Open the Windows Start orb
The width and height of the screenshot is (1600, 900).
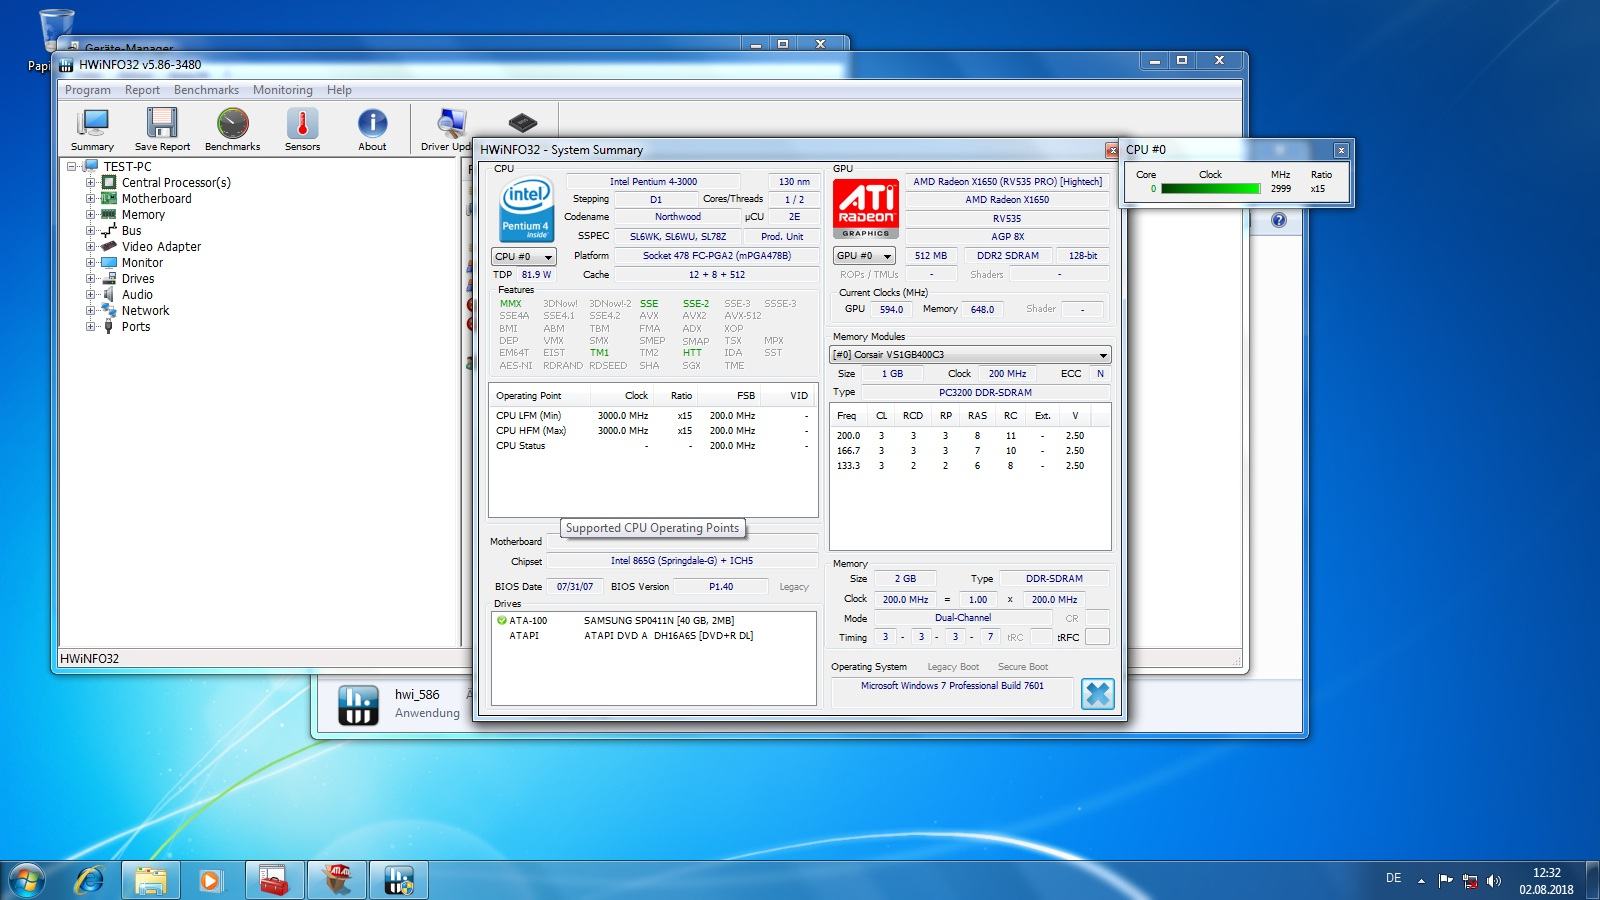pyautogui.click(x=27, y=881)
